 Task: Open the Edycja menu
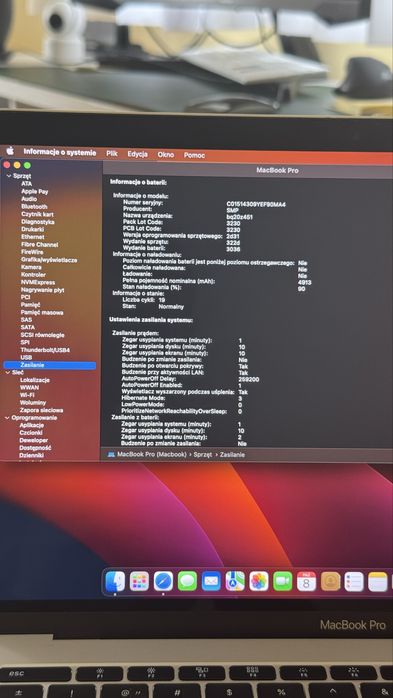coord(138,154)
